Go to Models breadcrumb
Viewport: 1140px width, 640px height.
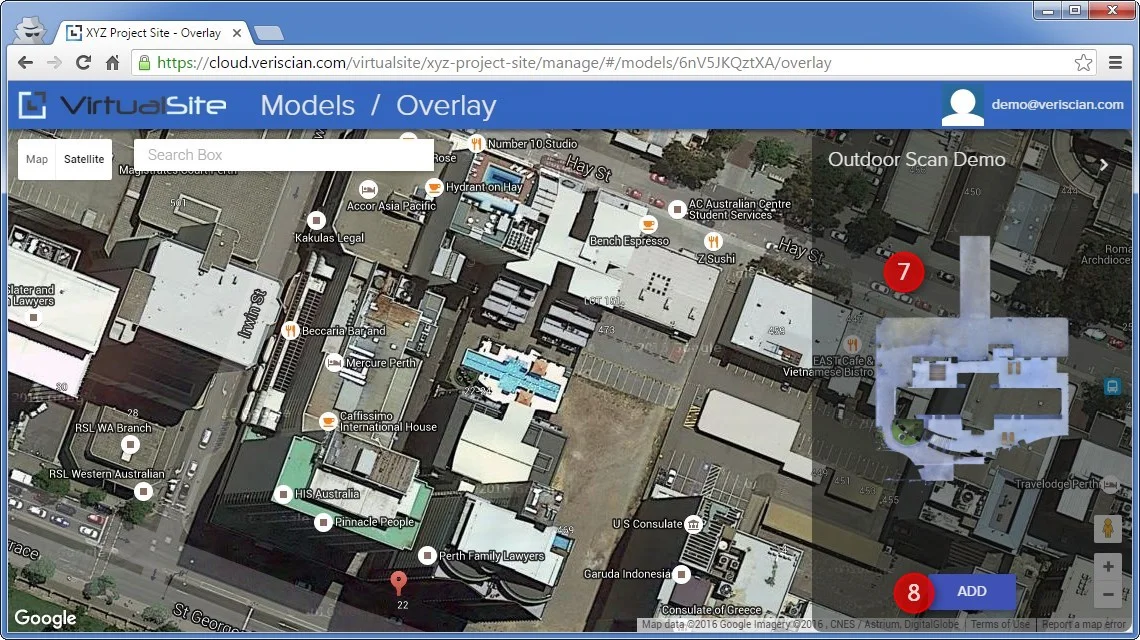click(308, 105)
